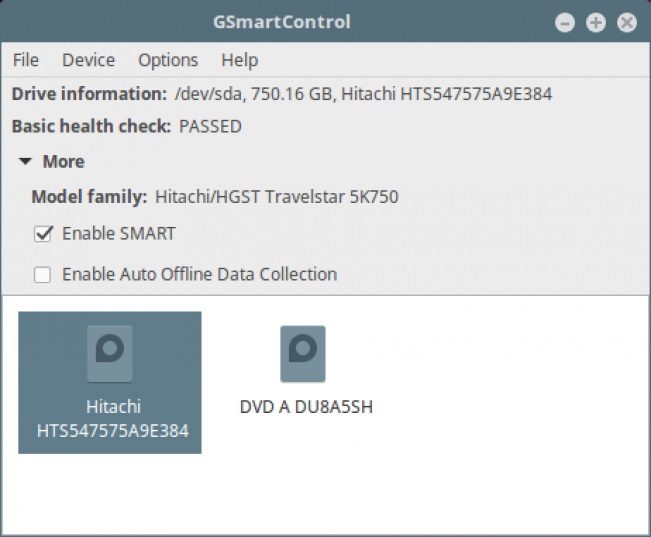
Task: Open the File menu
Action: (x=26, y=60)
